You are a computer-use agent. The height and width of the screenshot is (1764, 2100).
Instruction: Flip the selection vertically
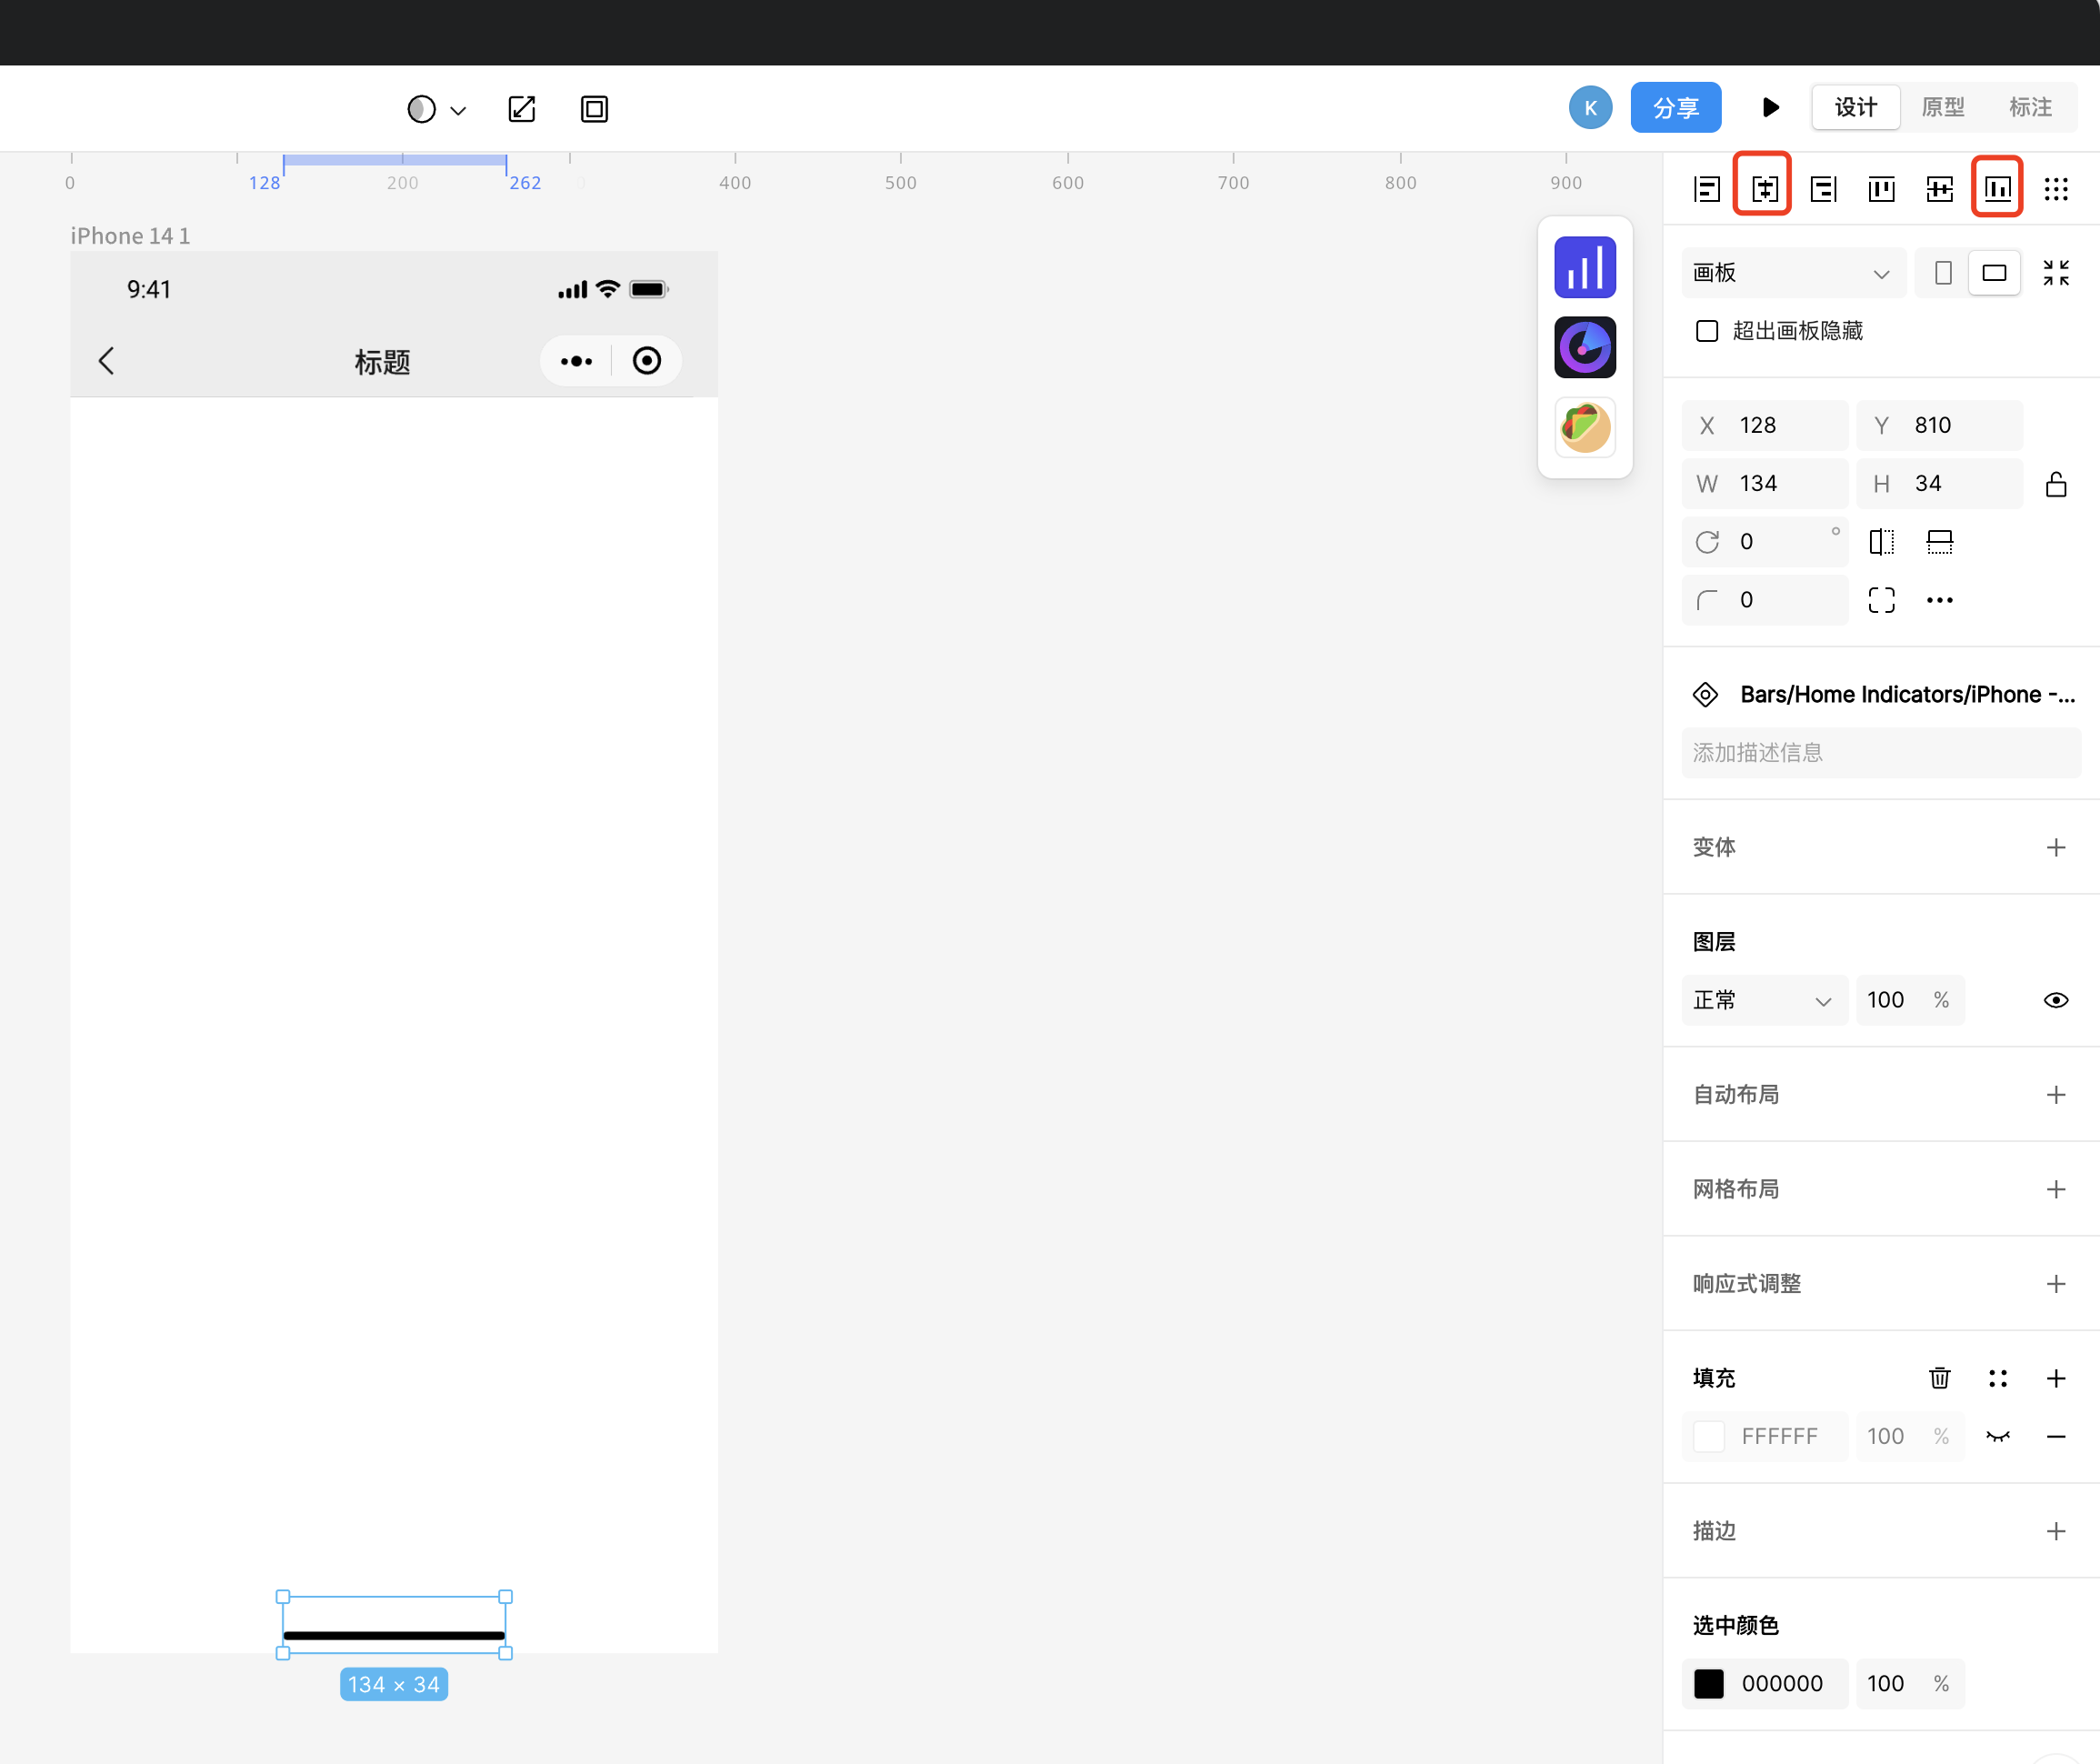tap(1939, 542)
